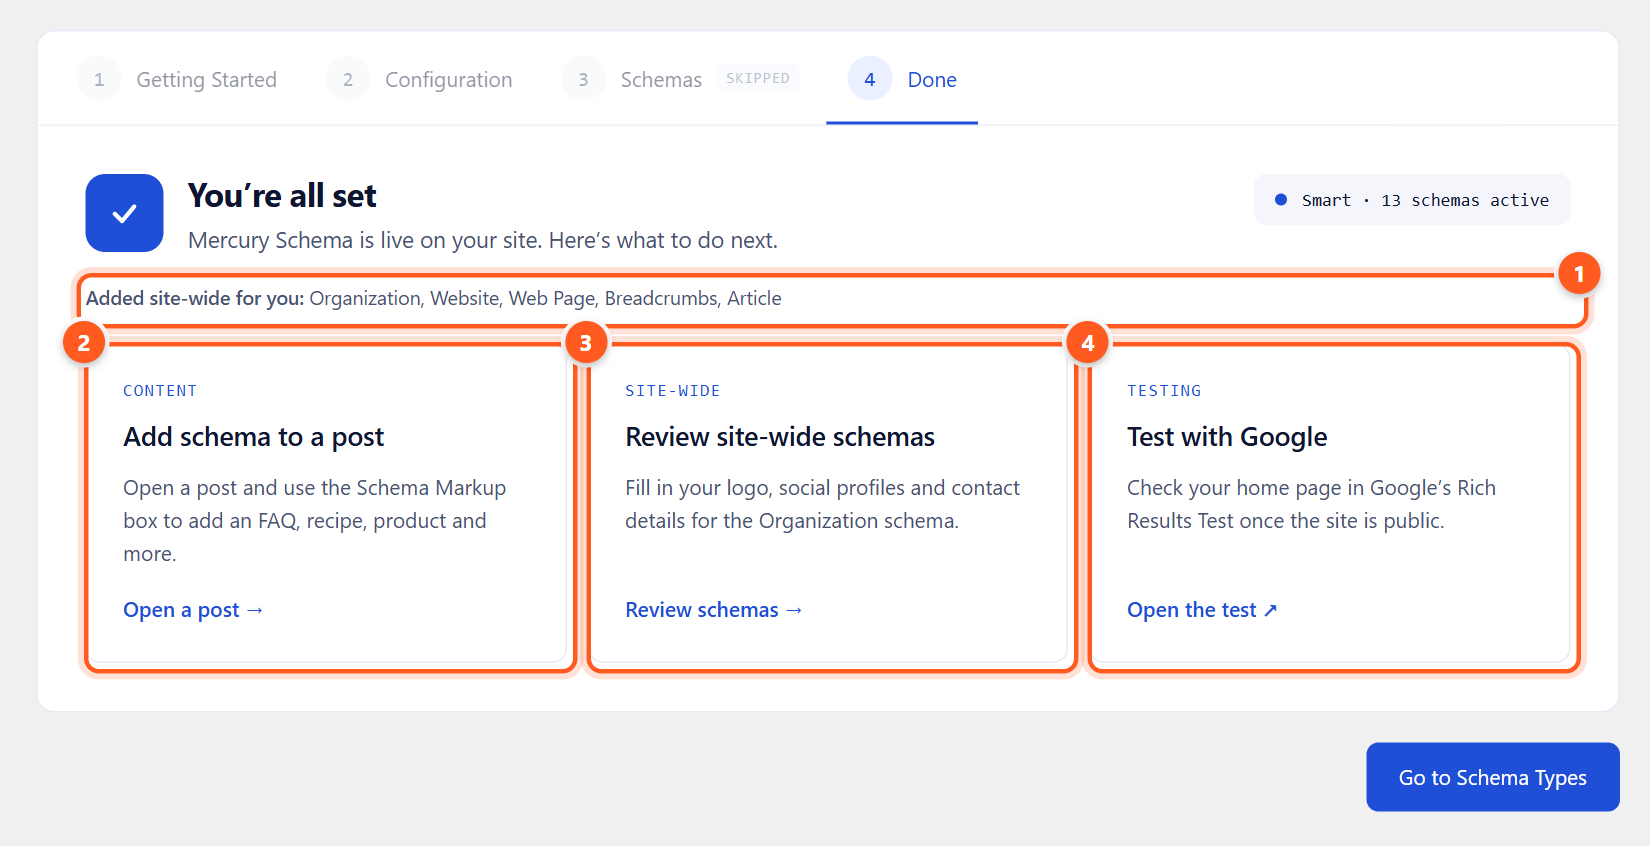Click step number 1 circle
This screenshot has width=1650, height=846.
click(x=99, y=79)
